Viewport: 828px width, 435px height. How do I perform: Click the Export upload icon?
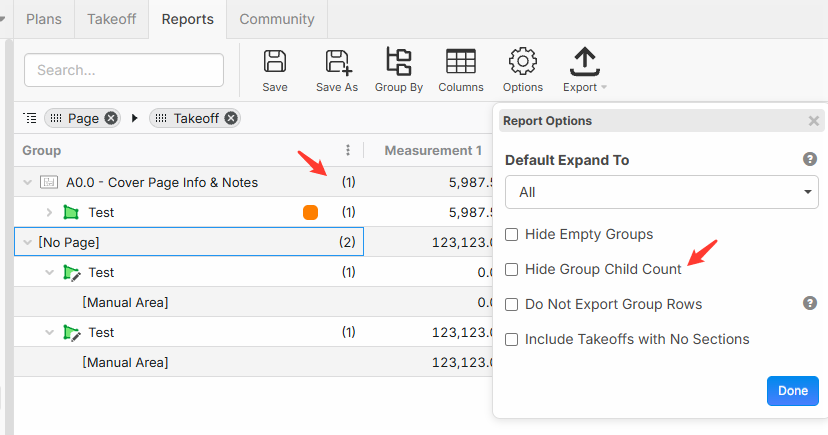click(584, 62)
